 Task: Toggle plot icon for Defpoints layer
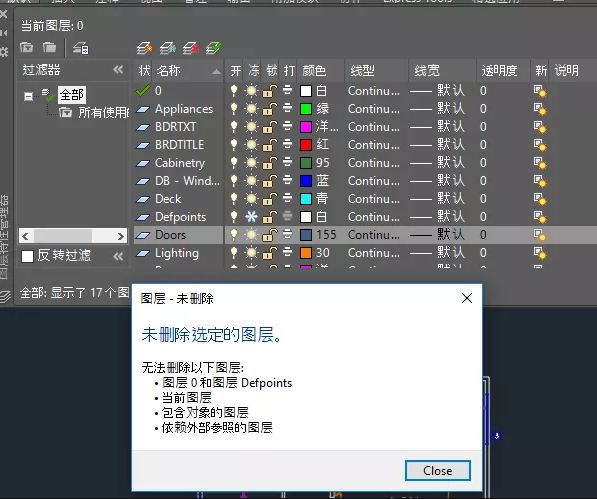point(287,217)
